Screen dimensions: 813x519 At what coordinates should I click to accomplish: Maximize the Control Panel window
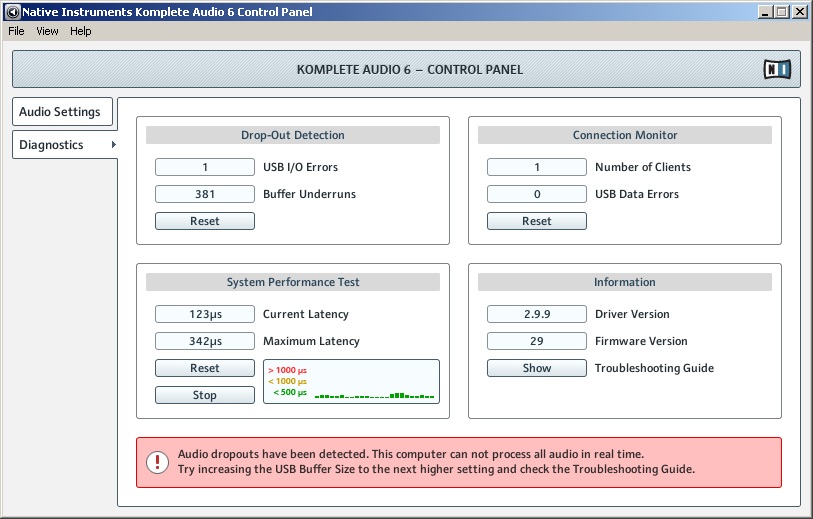781,11
